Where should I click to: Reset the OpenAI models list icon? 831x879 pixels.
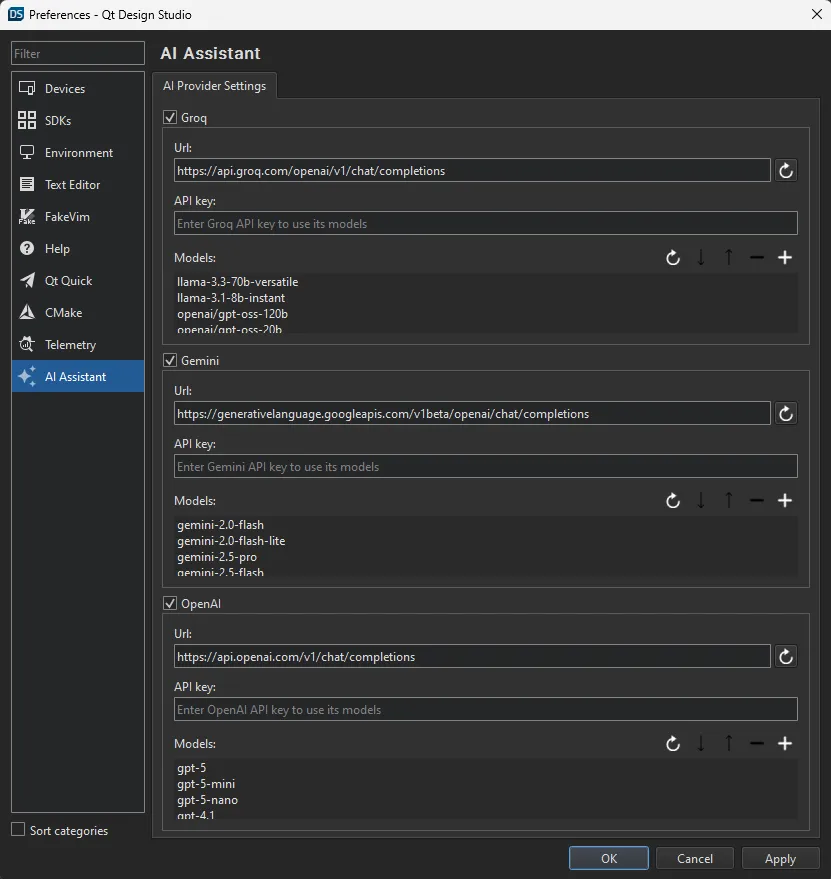673,744
